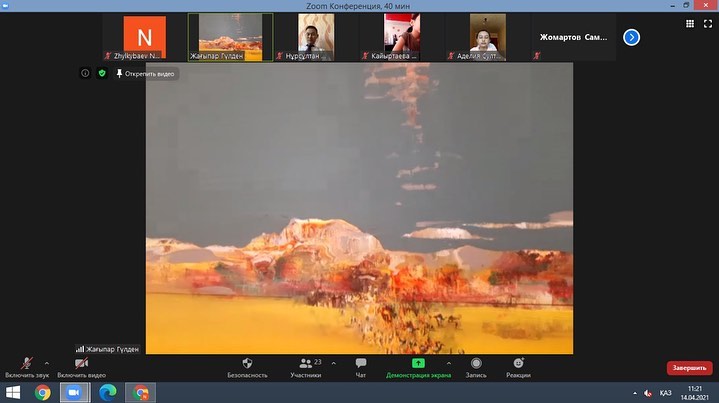719x403 pixels.
Task: Start recording with Запись
Action: (476, 368)
